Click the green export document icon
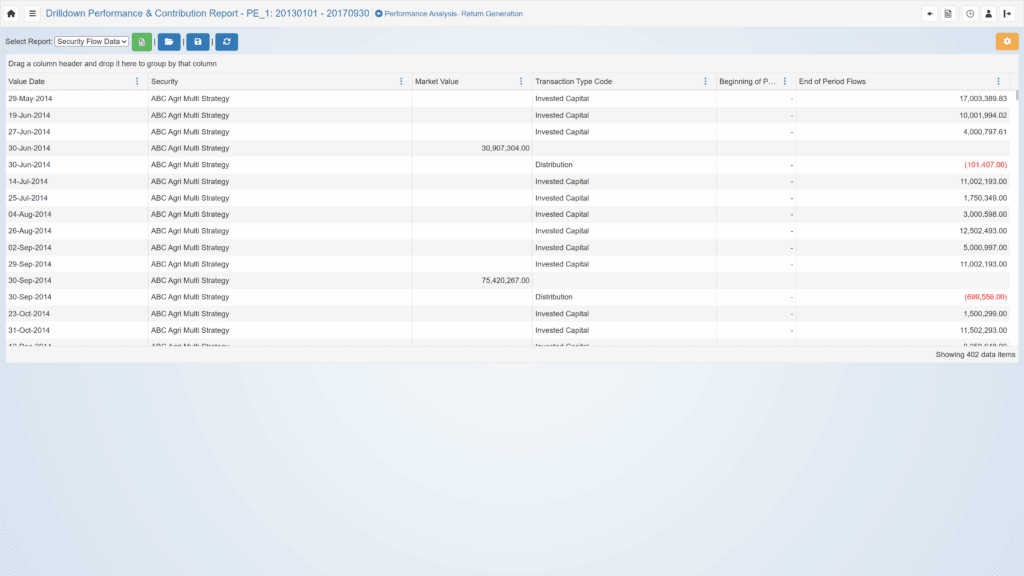 click(x=142, y=41)
